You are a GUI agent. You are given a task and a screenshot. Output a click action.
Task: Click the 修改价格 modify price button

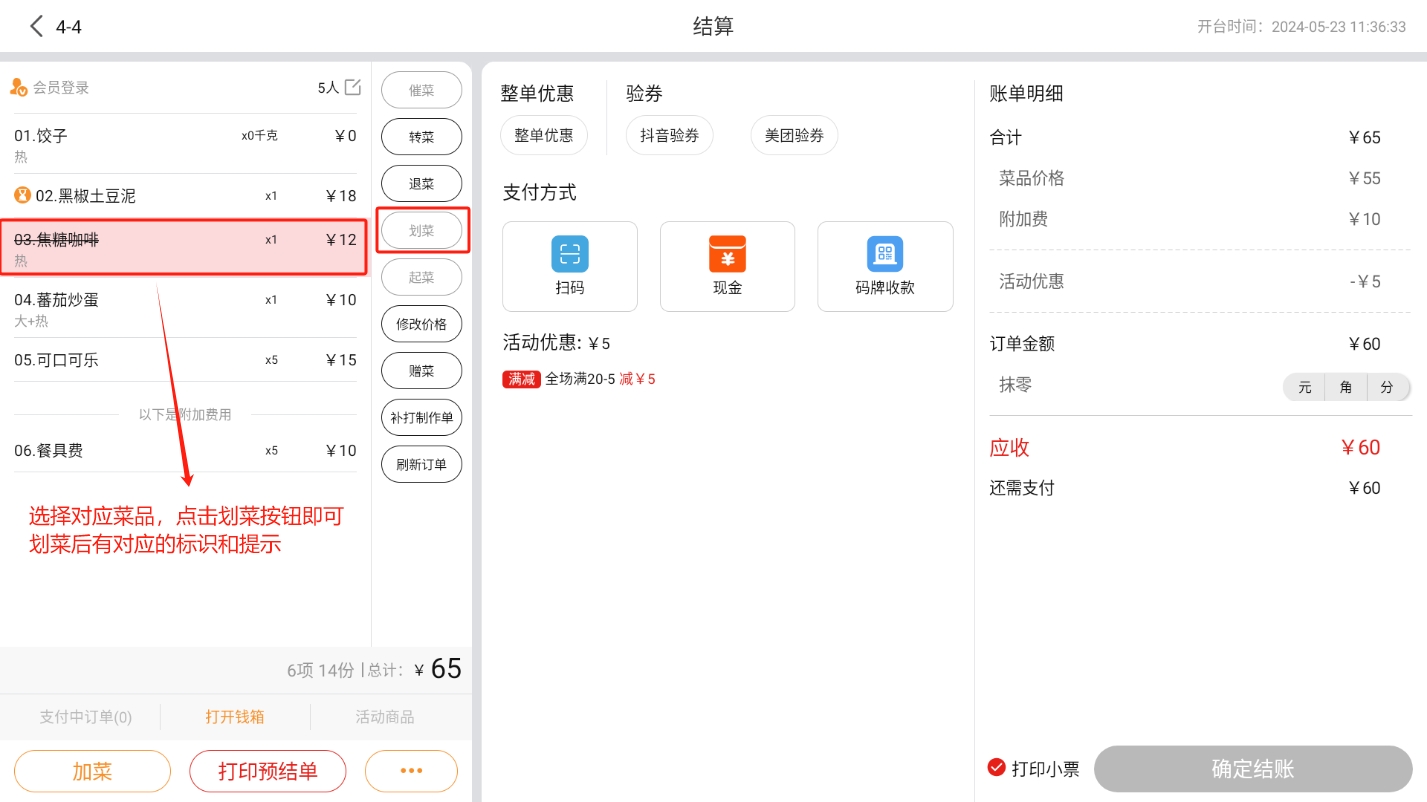pyautogui.click(x=421, y=324)
